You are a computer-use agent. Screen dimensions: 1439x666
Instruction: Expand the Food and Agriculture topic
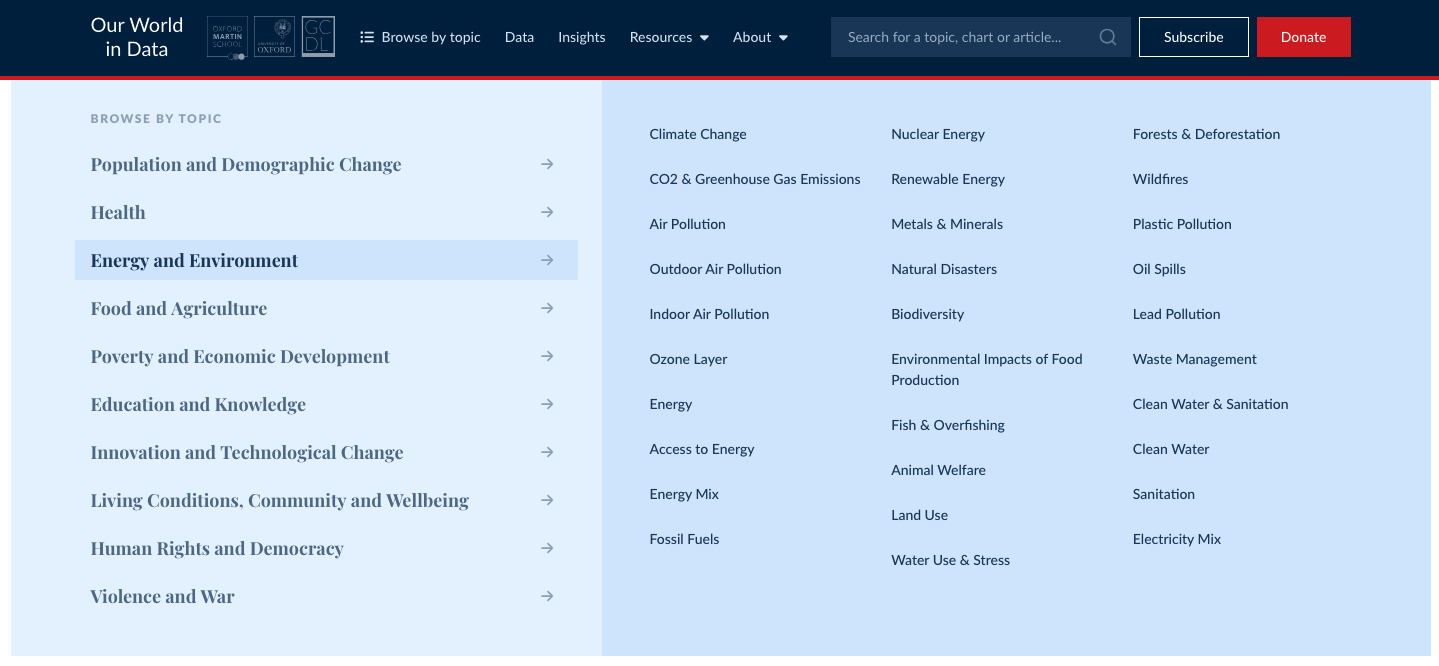click(178, 308)
